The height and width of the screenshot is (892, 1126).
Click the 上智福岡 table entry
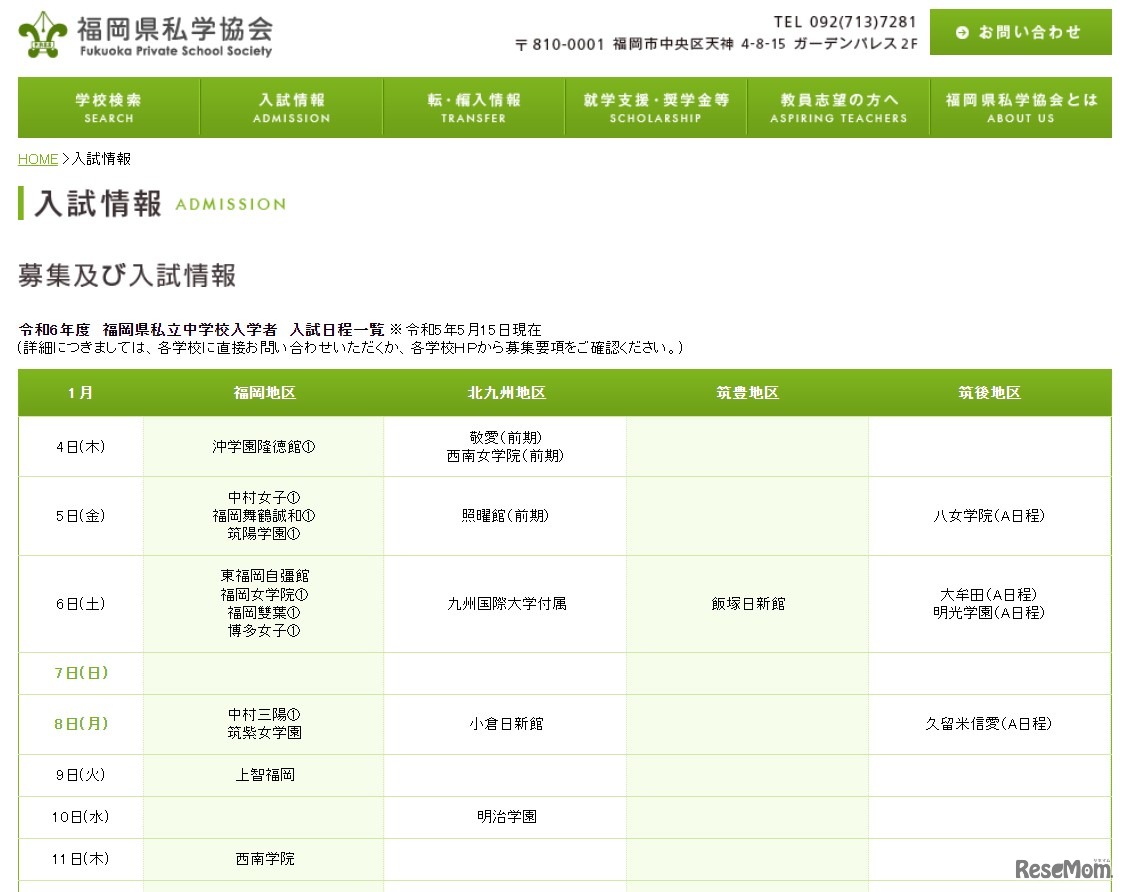coord(265,775)
